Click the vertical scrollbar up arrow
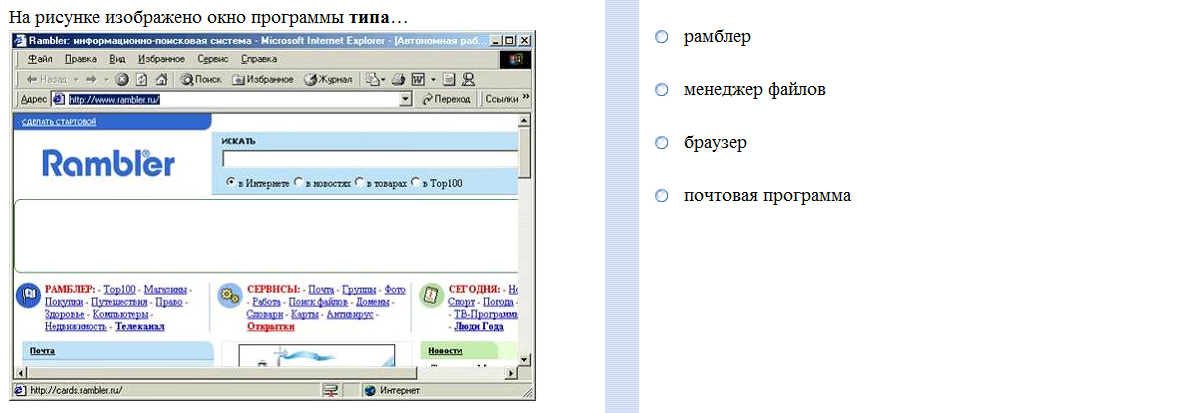This screenshot has height=413, width=1182. (x=525, y=120)
